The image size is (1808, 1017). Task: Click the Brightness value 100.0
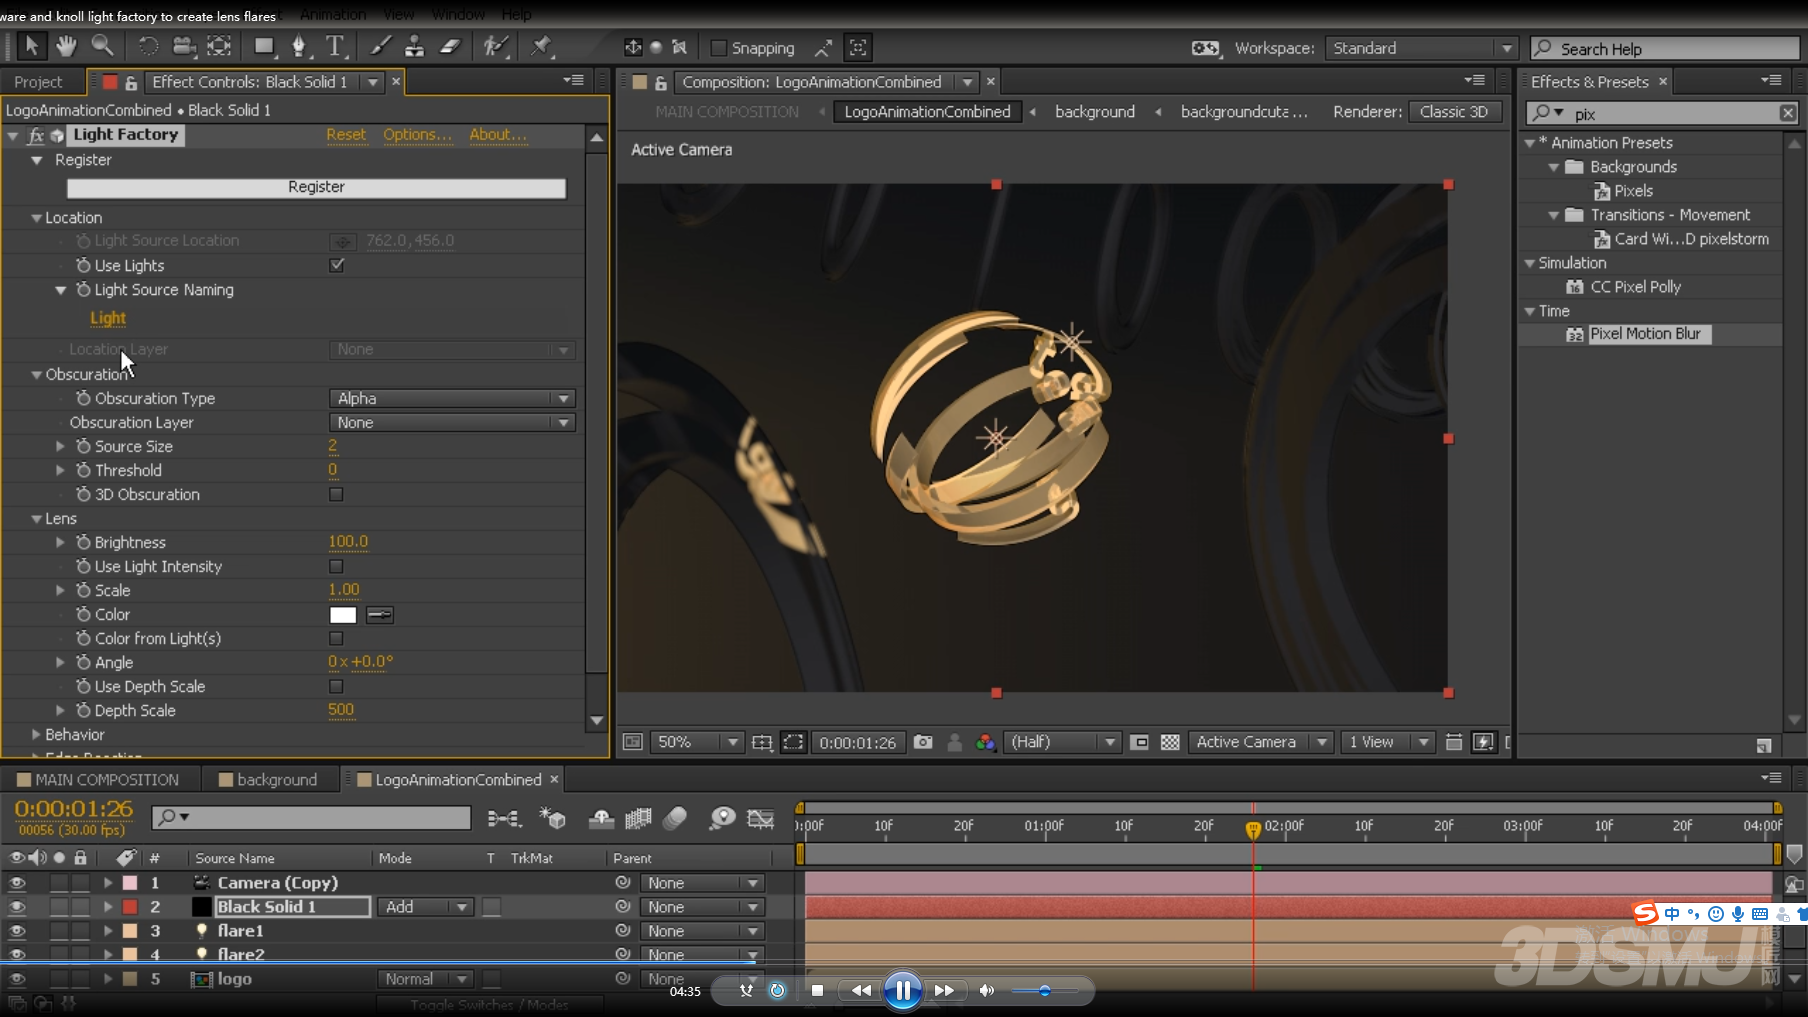coord(348,542)
